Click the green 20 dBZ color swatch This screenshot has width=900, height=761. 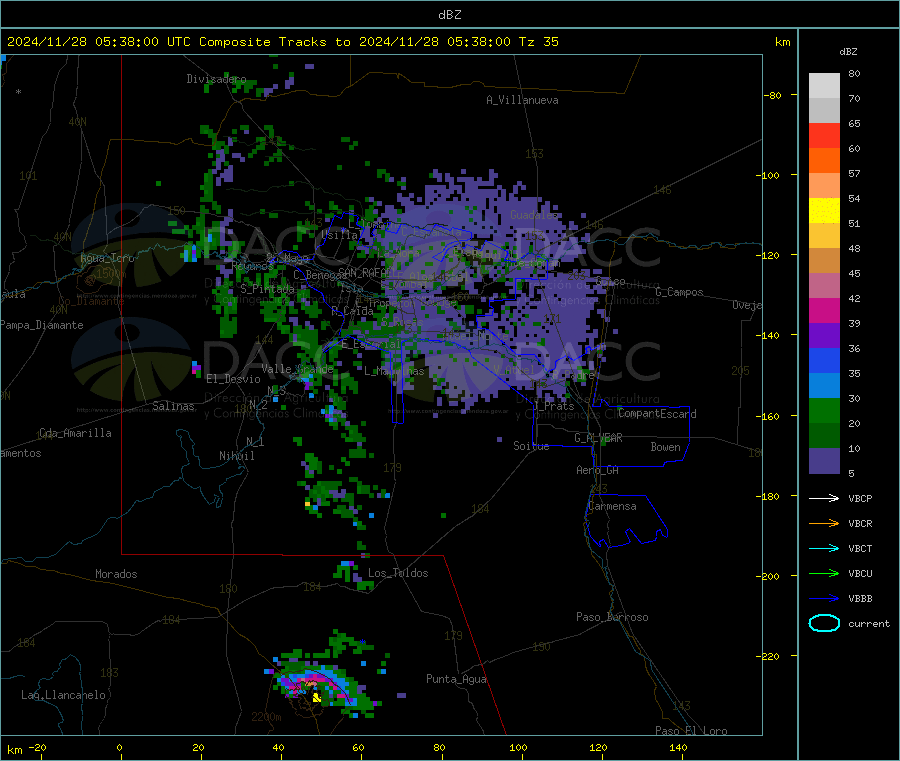click(824, 410)
